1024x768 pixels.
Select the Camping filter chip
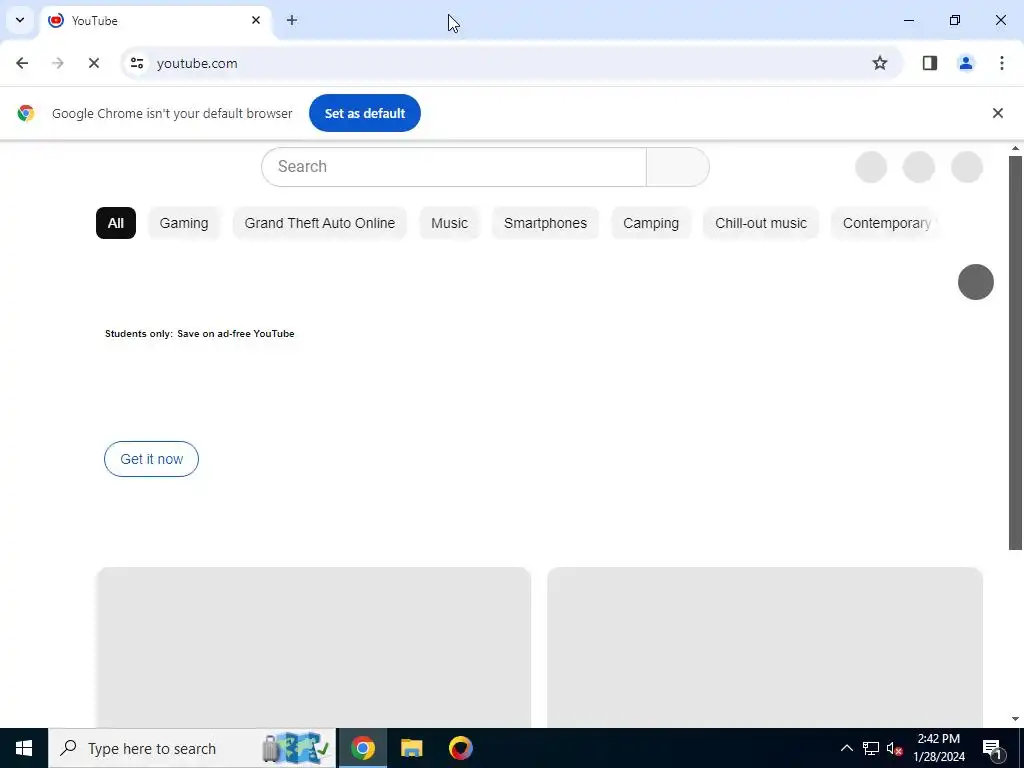click(x=651, y=223)
